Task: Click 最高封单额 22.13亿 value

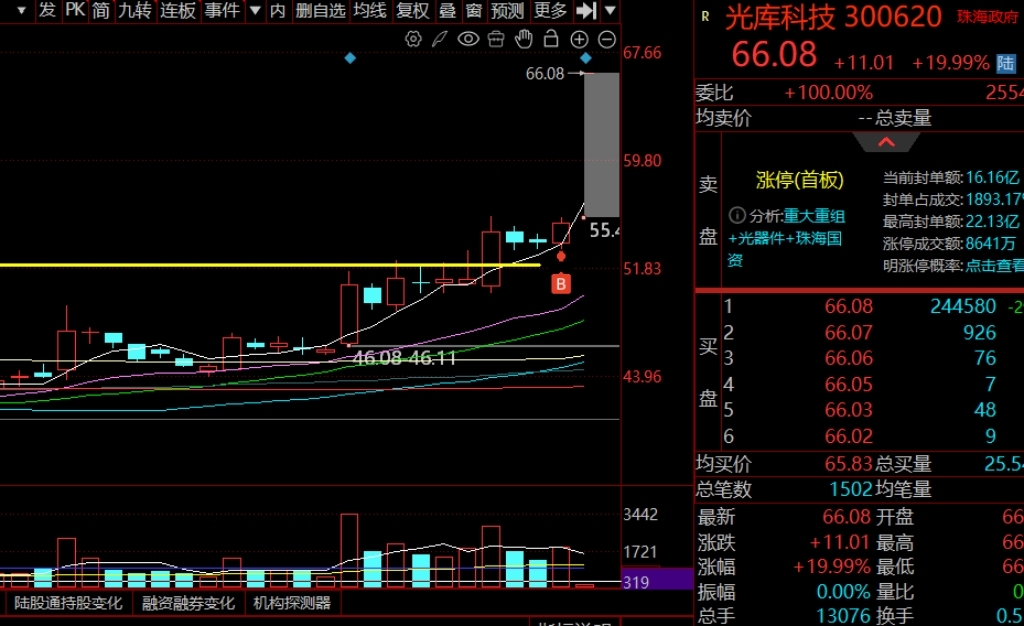Action: click(x=992, y=221)
